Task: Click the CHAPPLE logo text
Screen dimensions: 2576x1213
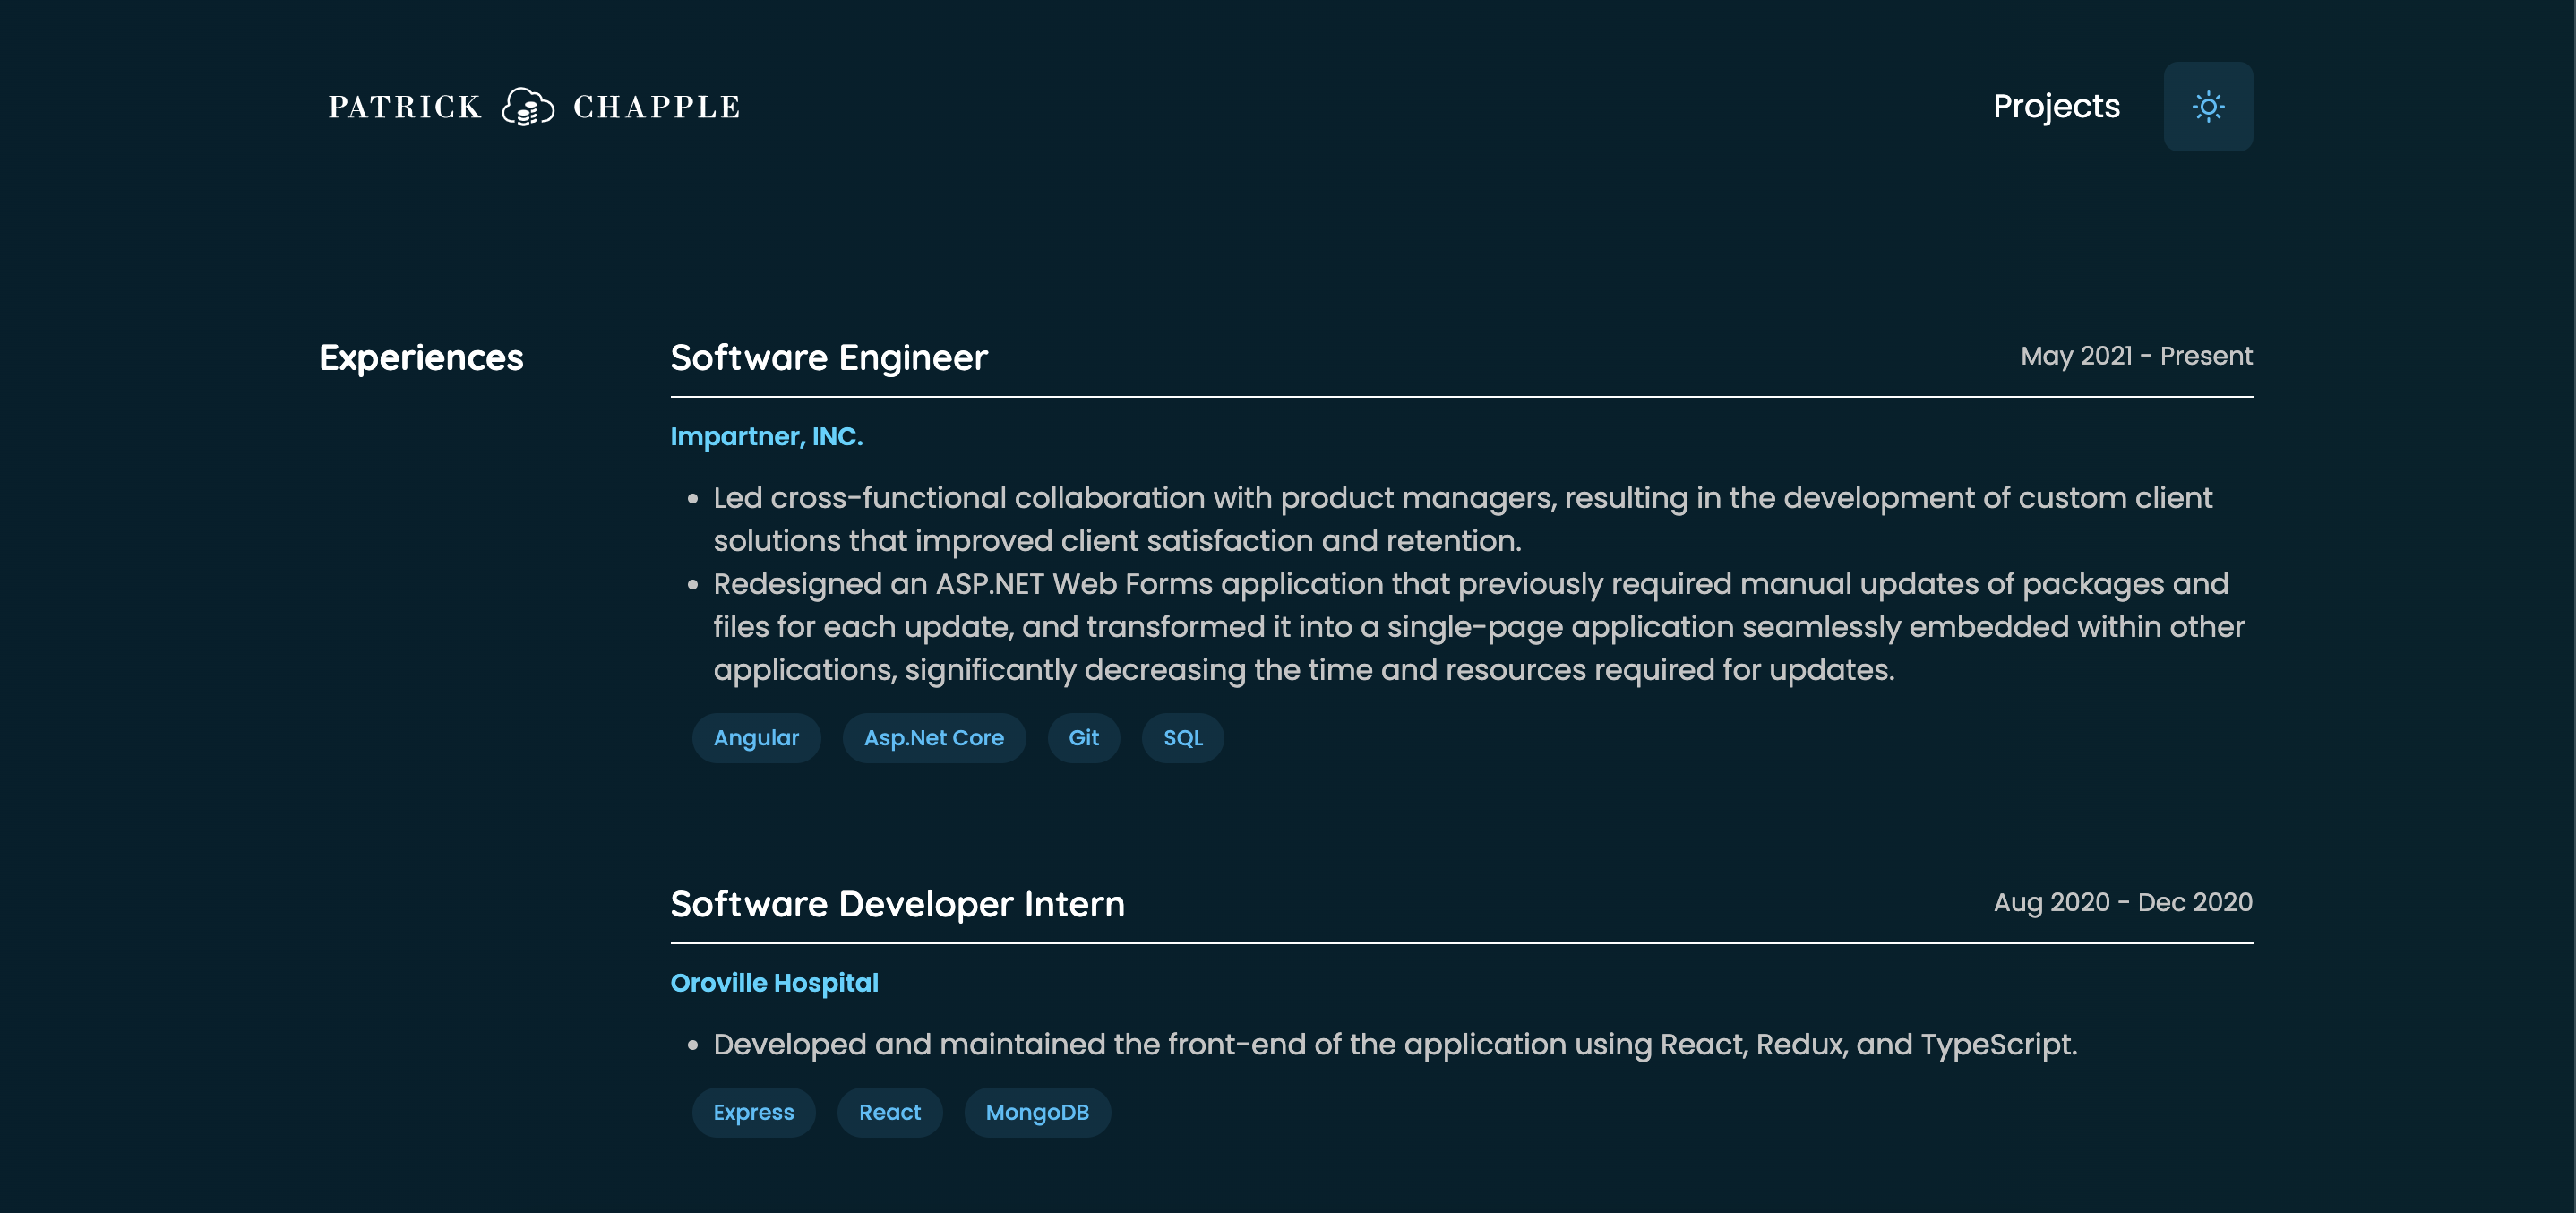Action: coord(657,106)
